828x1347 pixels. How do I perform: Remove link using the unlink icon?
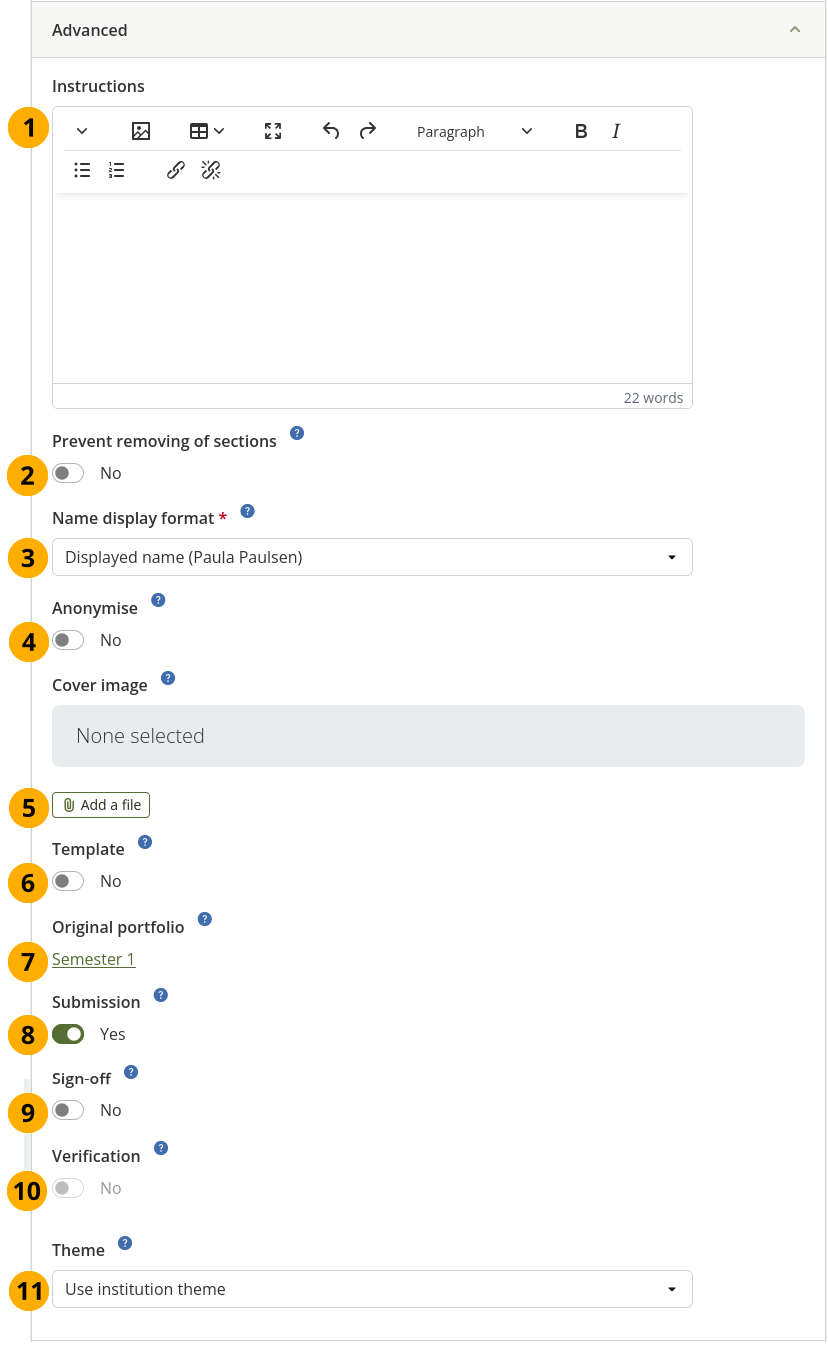click(211, 170)
